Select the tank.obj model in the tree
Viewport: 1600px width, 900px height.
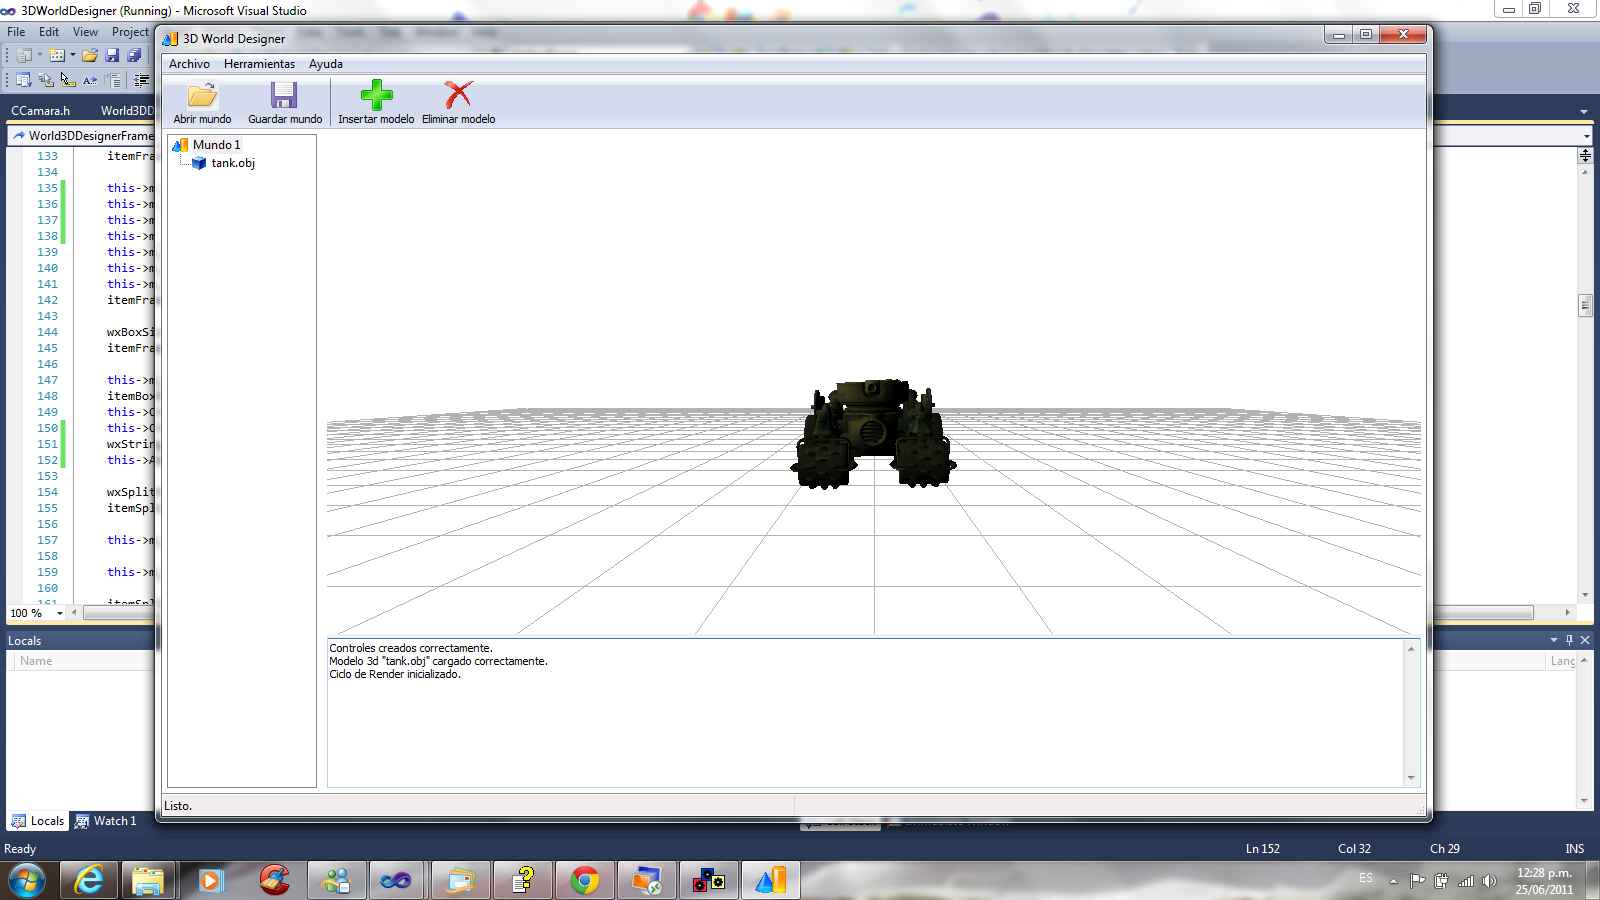click(x=233, y=163)
